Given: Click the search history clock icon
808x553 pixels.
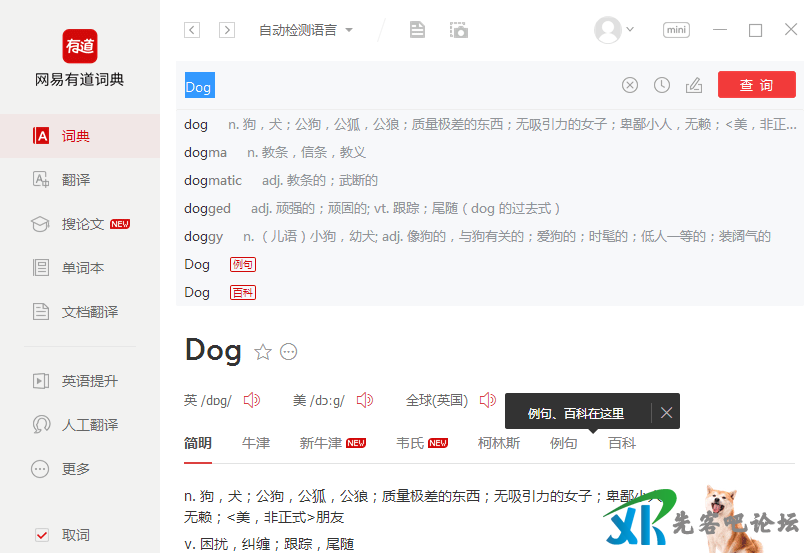Looking at the screenshot, I should pyautogui.click(x=662, y=86).
